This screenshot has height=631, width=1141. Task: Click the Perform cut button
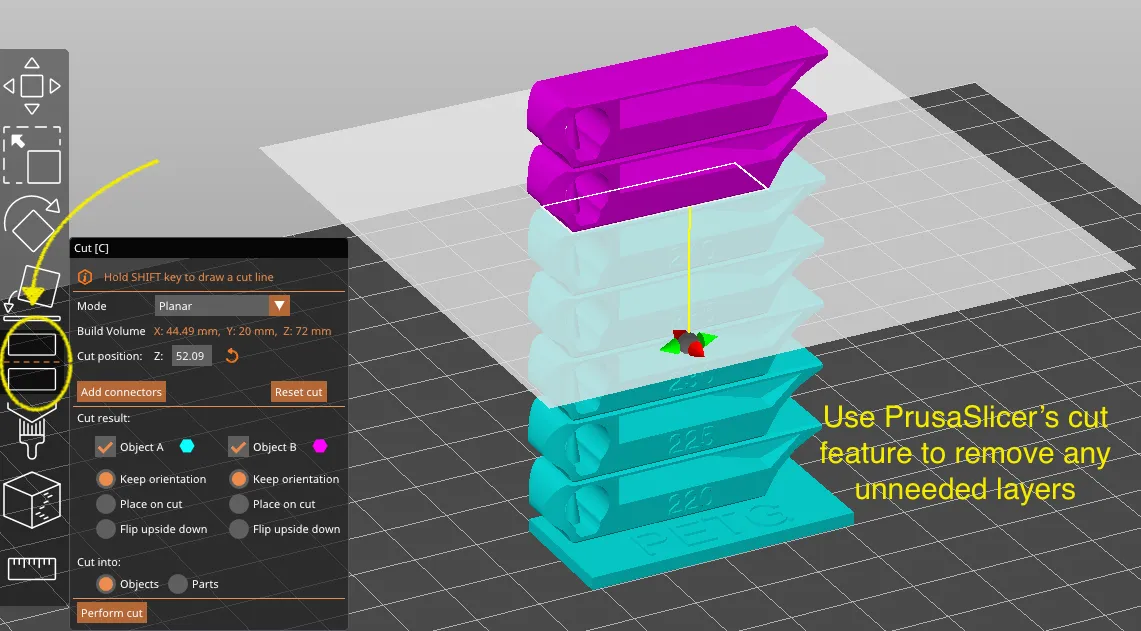click(111, 612)
